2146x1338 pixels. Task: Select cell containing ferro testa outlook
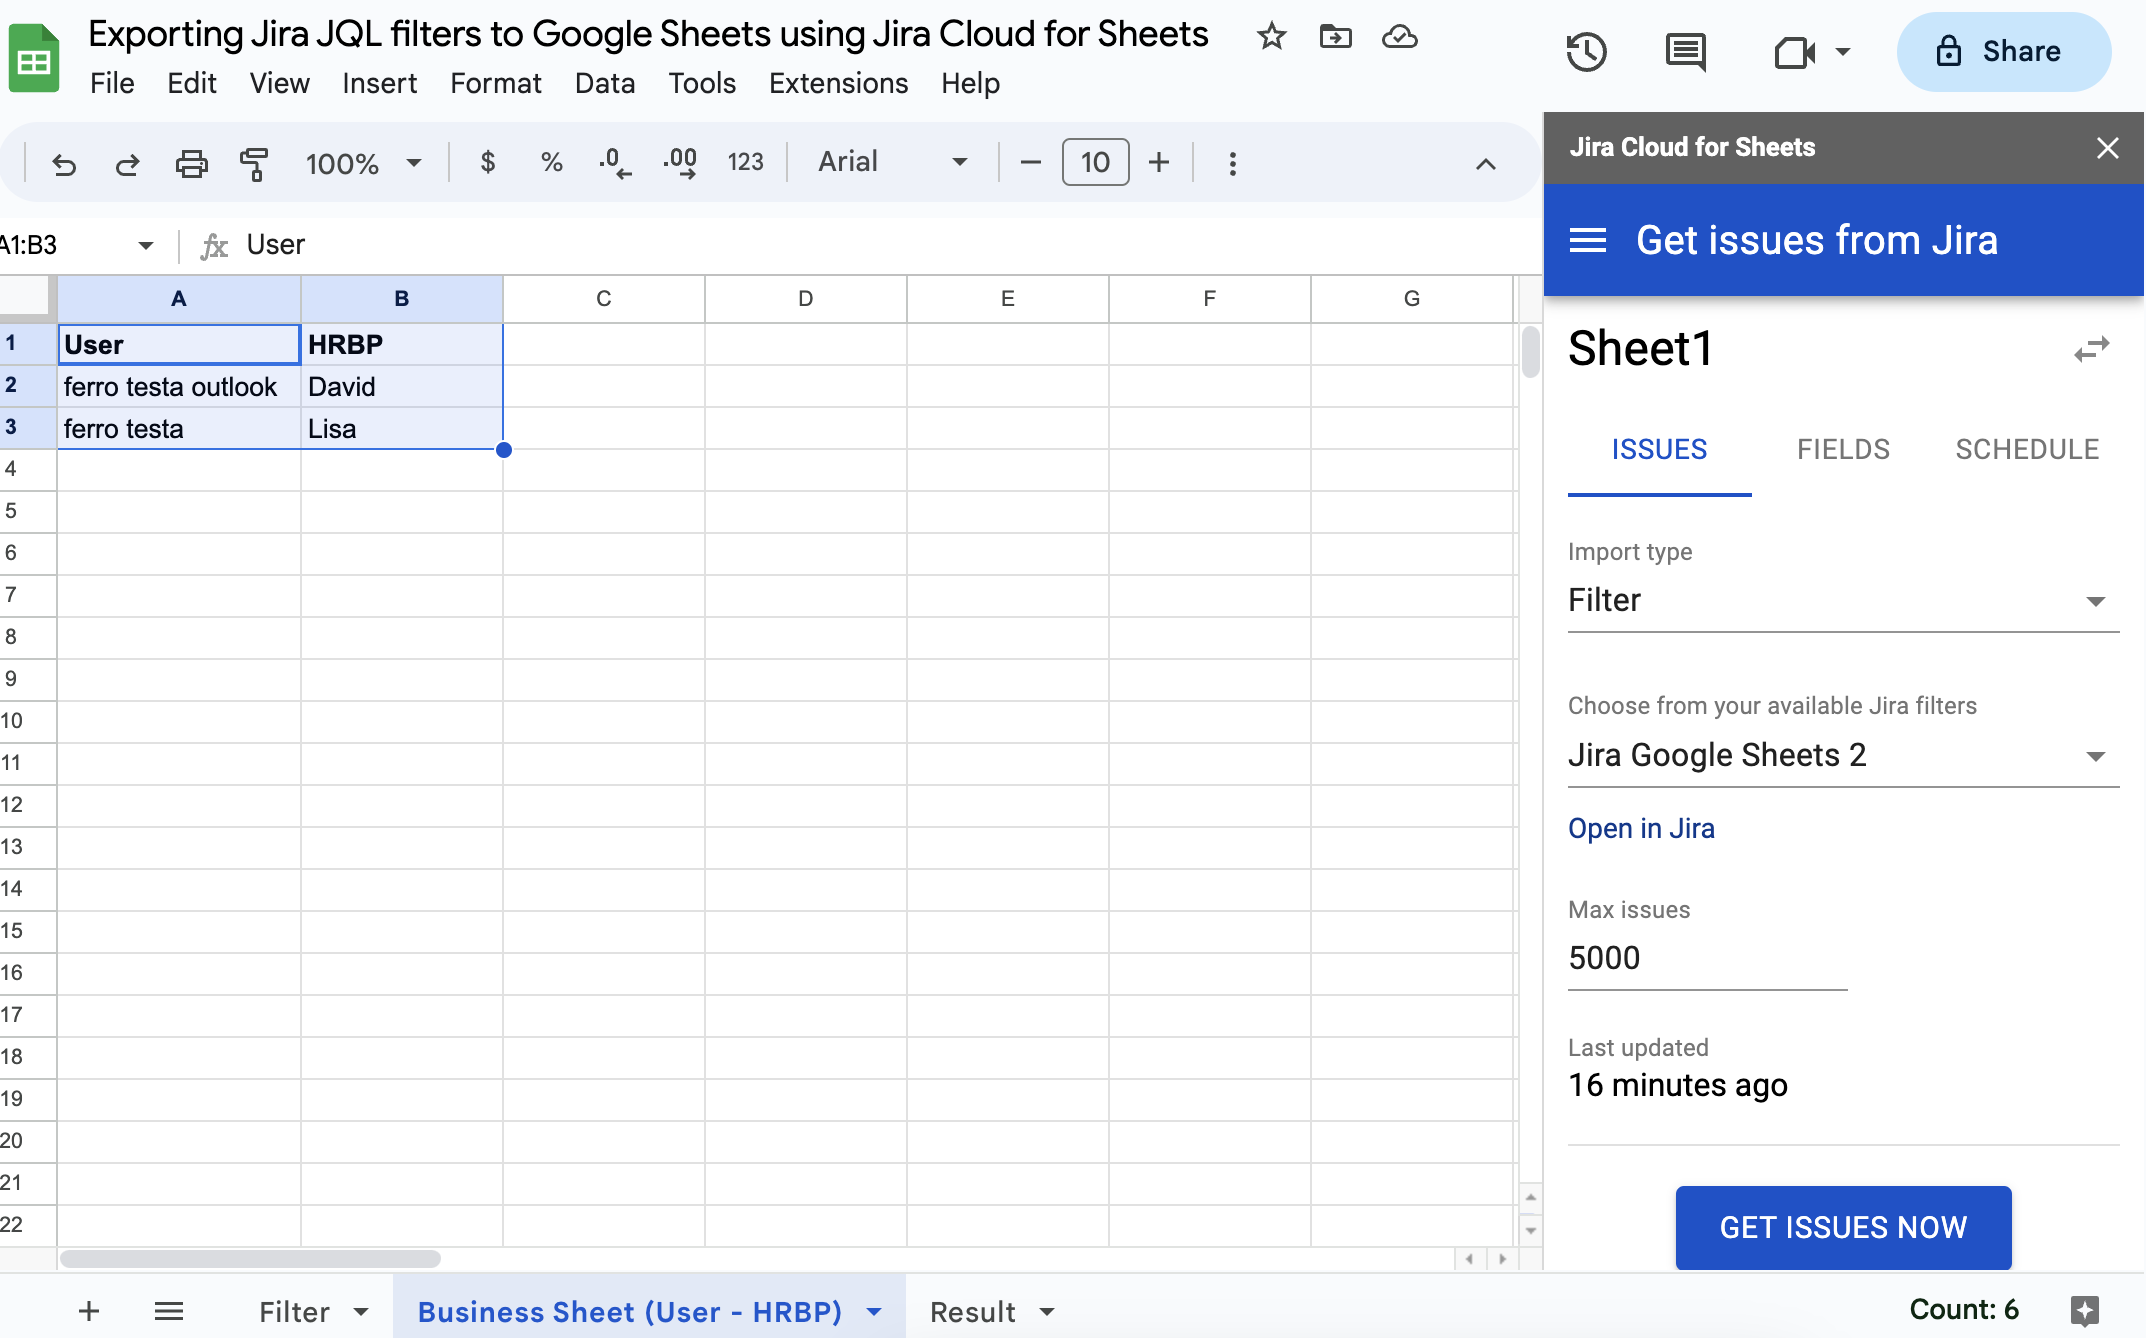179,386
